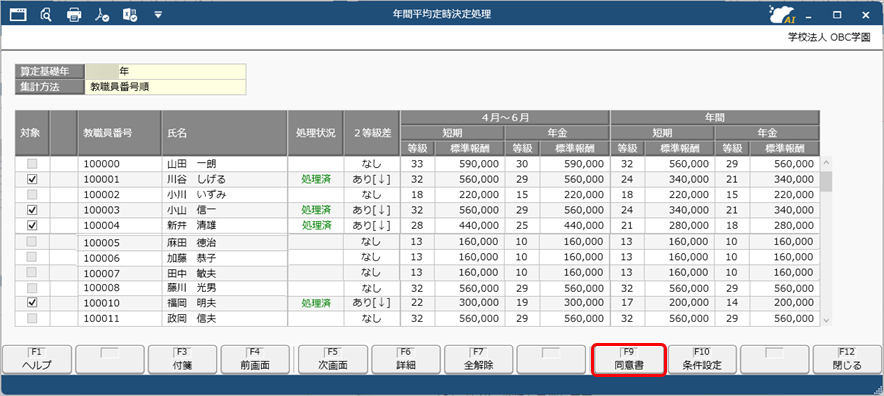This screenshot has height=396, width=884.
Task: Export to Excel using the Excel icon
Action: [x=130, y=15]
